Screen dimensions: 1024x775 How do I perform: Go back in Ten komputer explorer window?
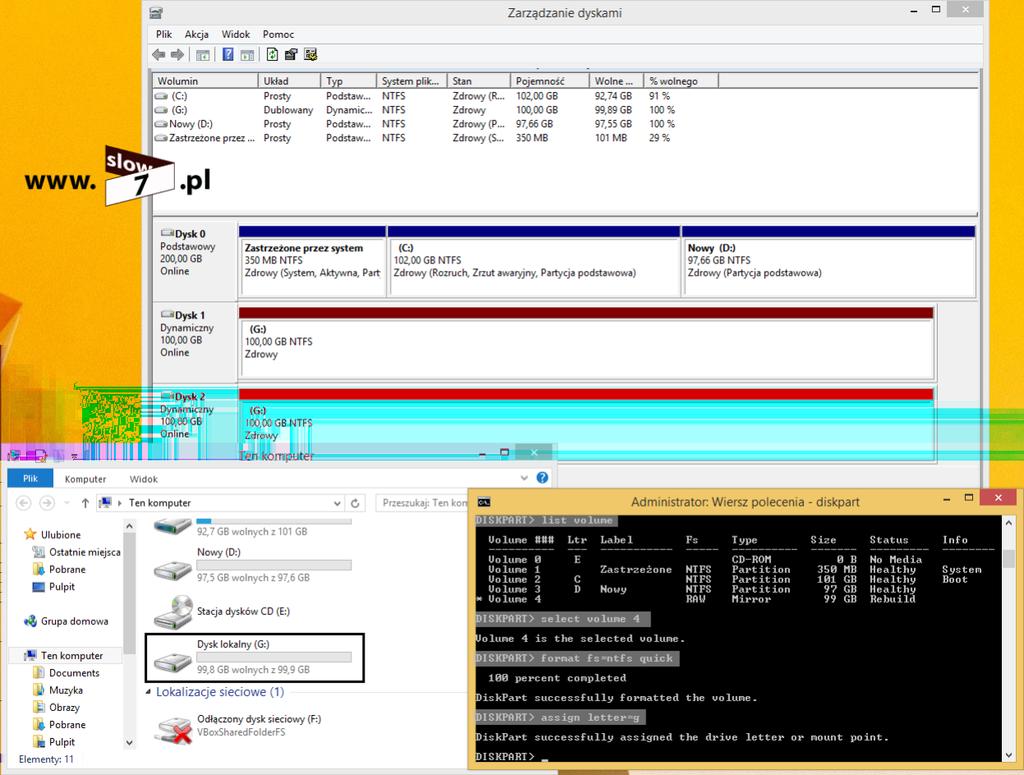click(x=24, y=503)
